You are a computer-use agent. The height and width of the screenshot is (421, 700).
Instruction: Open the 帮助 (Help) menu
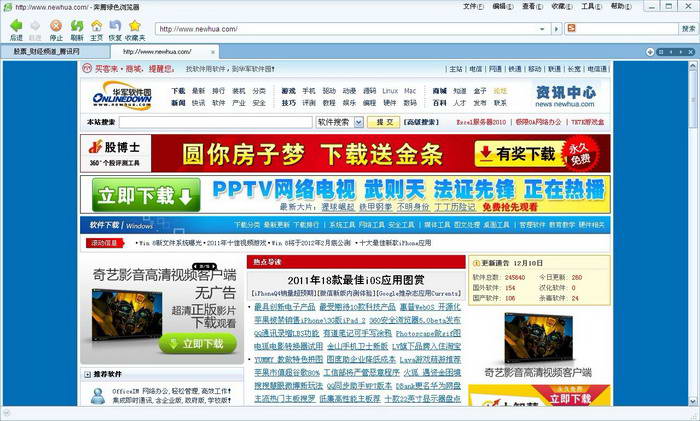tap(621, 6)
